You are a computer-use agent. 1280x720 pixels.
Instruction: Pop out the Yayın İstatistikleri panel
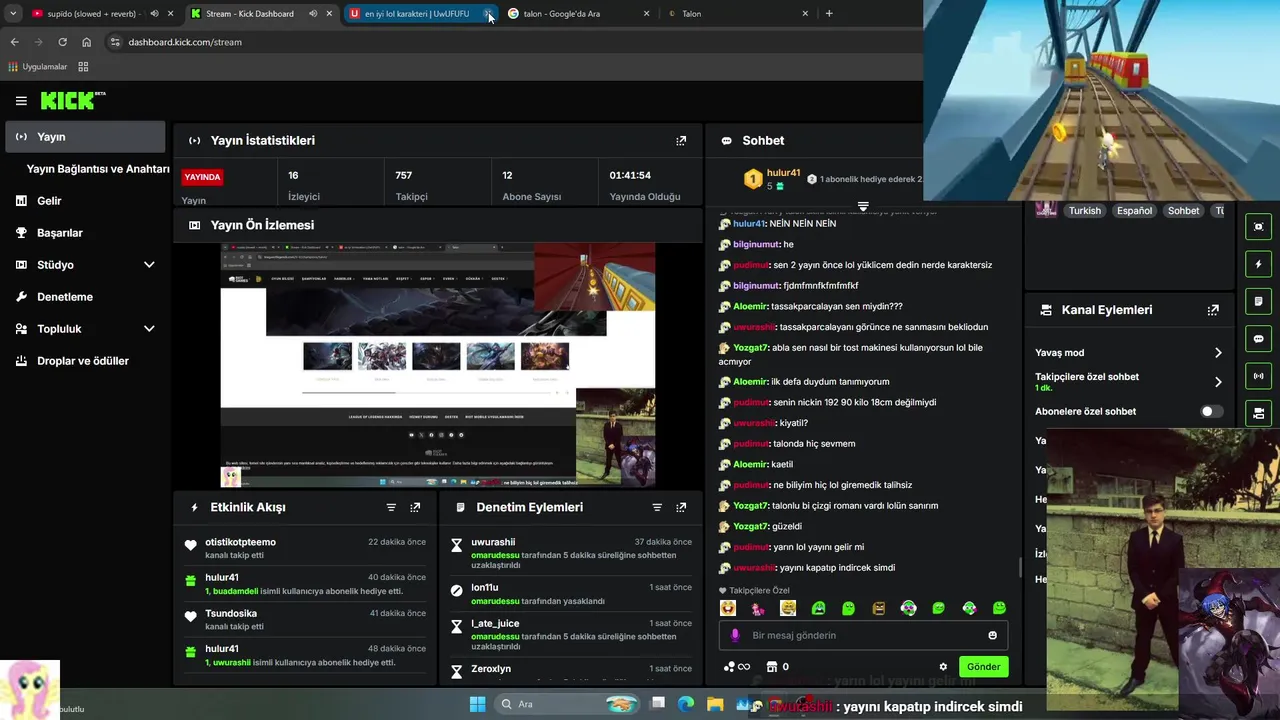click(681, 141)
